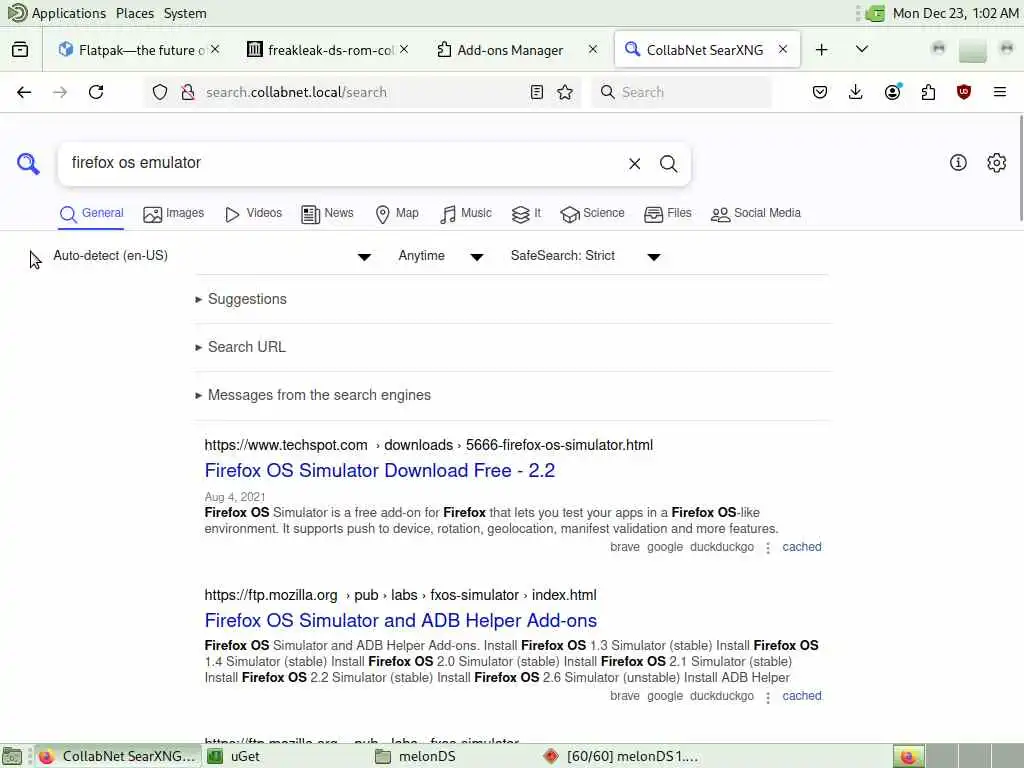Click ftp.mozilla.org index.html result URL
The height and width of the screenshot is (768, 1024).
(x=400, y=596)
